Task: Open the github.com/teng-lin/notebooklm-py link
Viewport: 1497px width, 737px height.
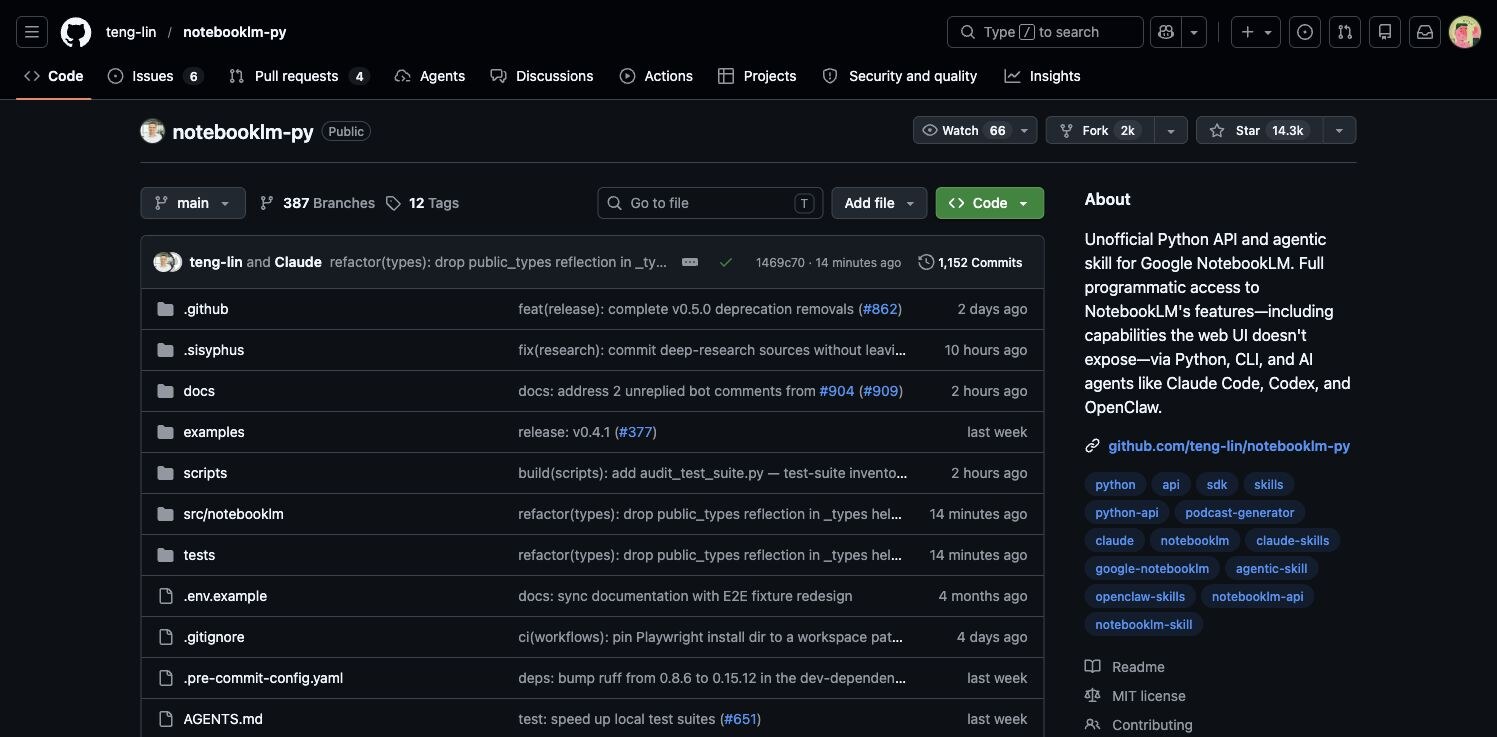Action: pyautogui.click(x=1229, y=446)
